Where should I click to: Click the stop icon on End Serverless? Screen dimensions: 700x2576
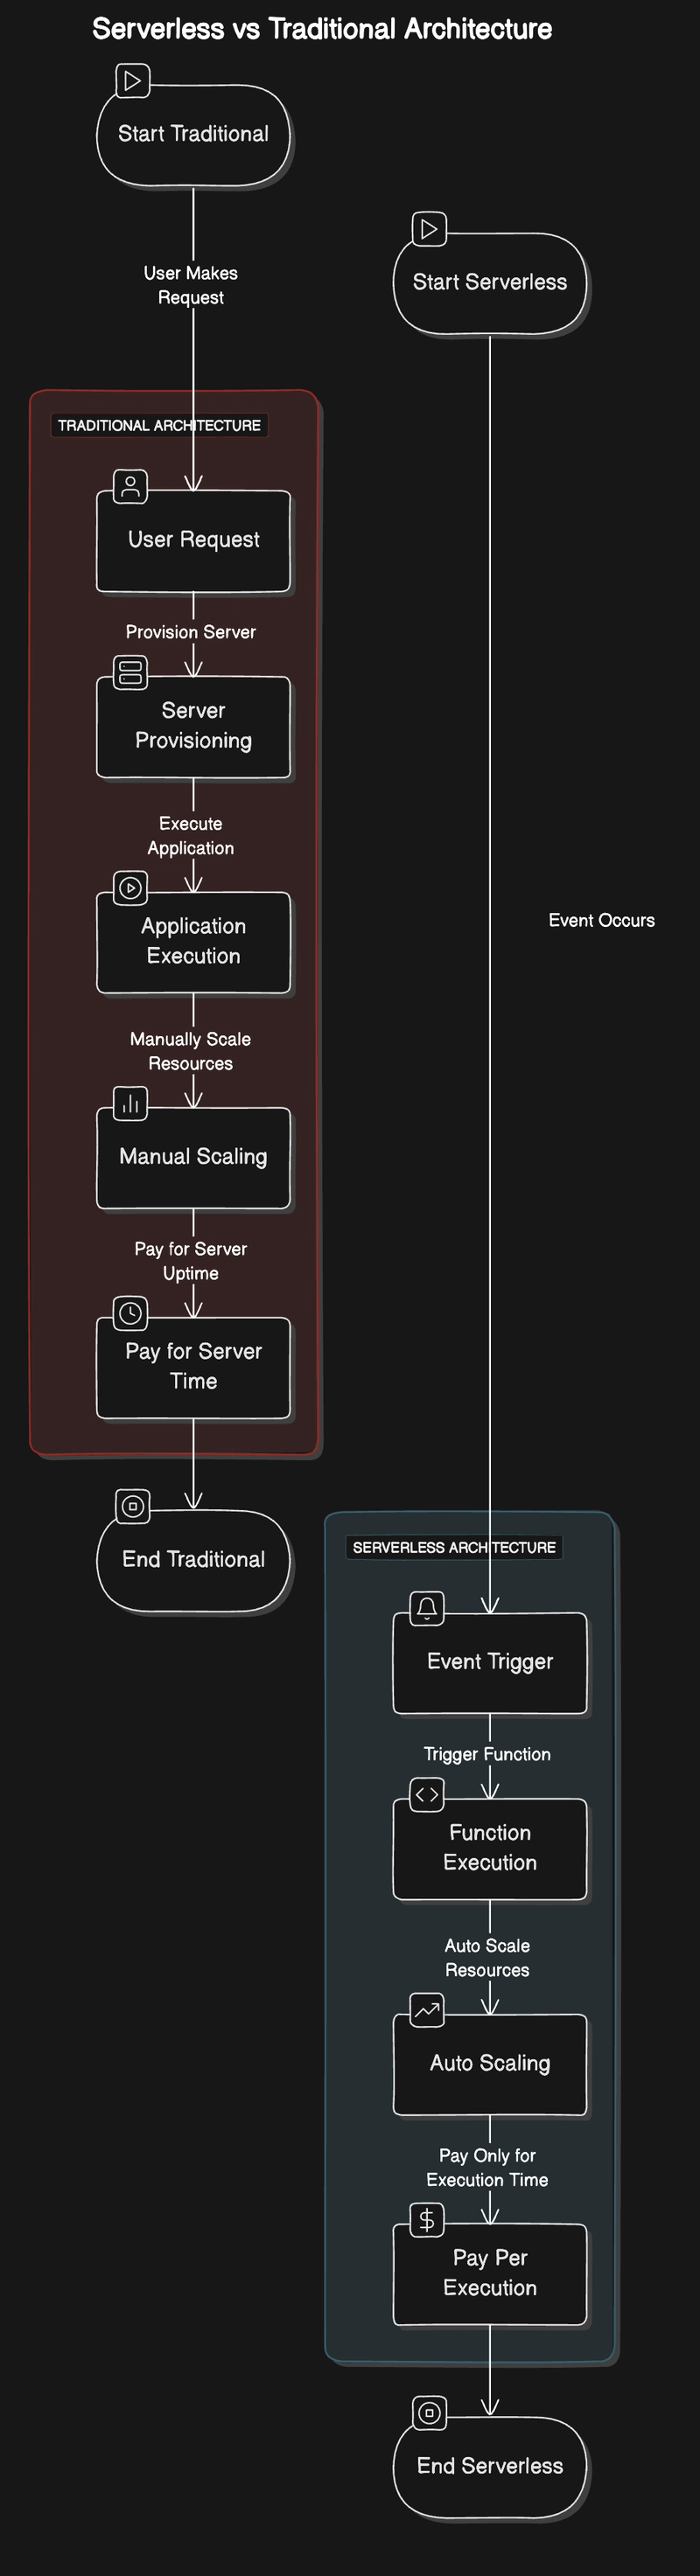click(x=429, y=2413)
